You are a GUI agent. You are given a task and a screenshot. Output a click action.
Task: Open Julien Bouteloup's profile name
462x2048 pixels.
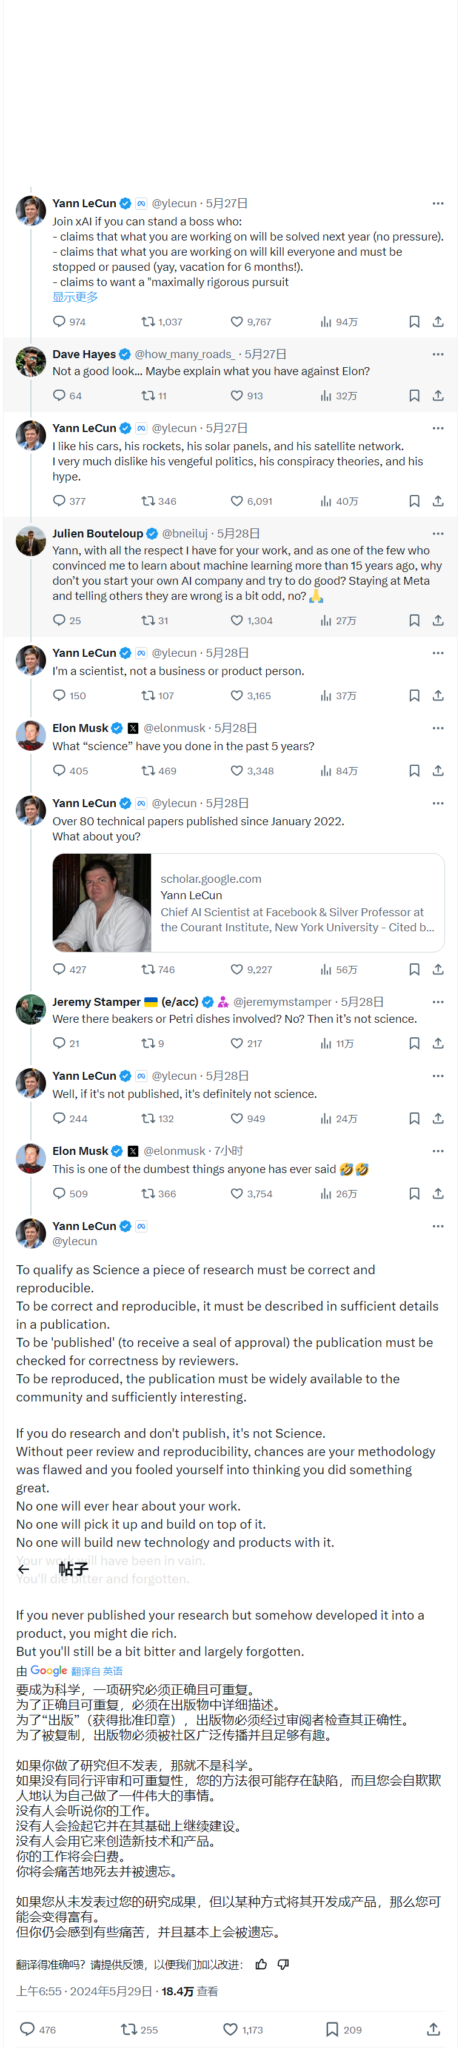tap(98, 533)
